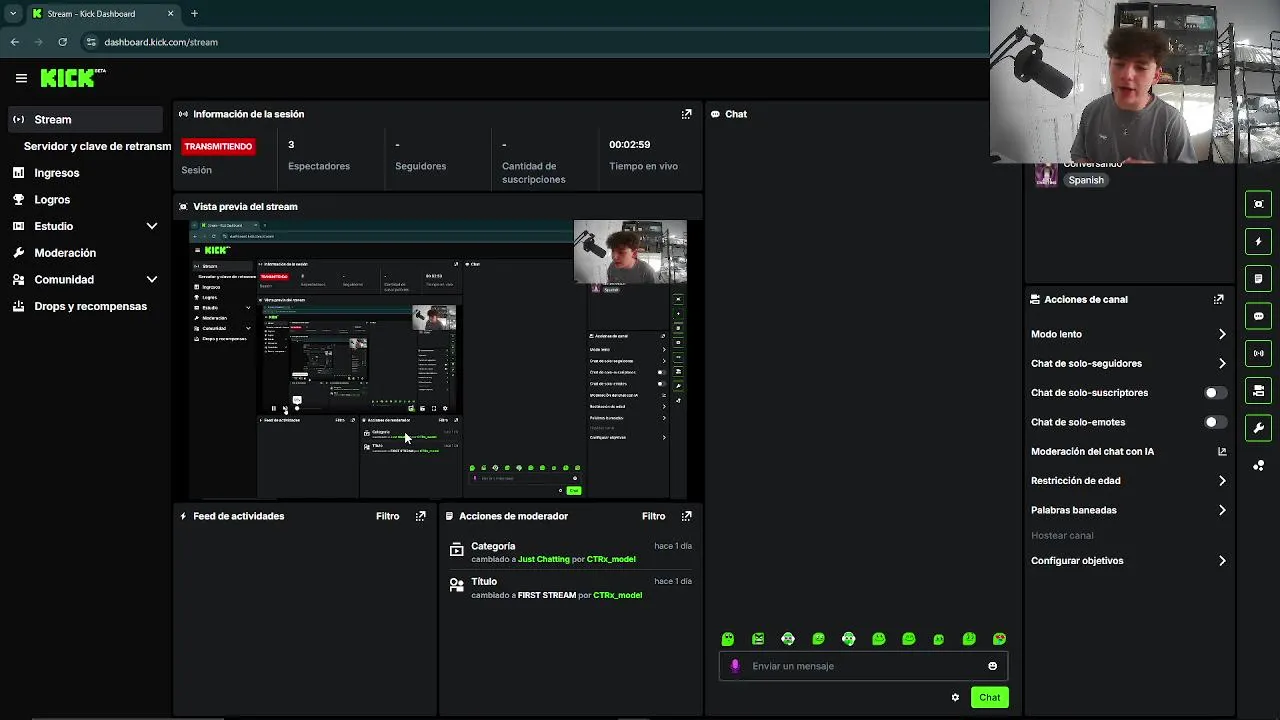Viewport: 1280px width, 720px height.
Task: Select Stream in the left sidebar
Action: click(x=84, y=119)
